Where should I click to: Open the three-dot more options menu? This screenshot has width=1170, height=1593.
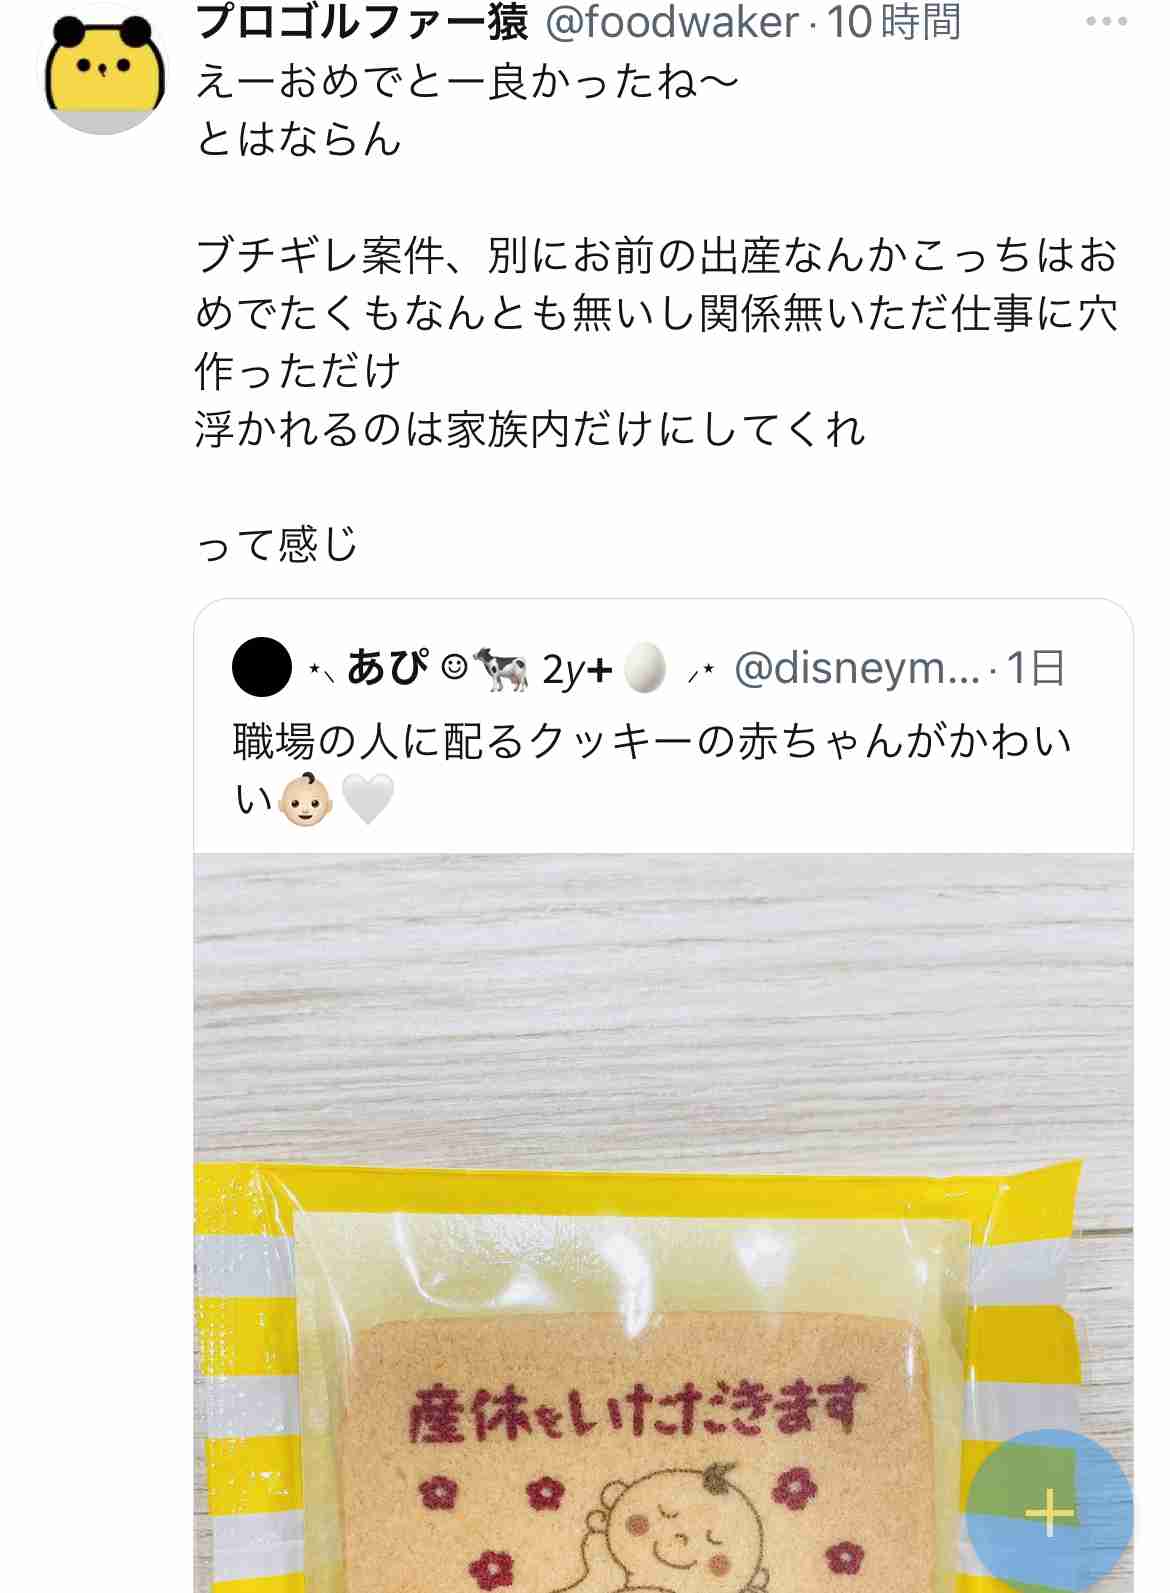pyautogui.click(x=1106, y=21)
